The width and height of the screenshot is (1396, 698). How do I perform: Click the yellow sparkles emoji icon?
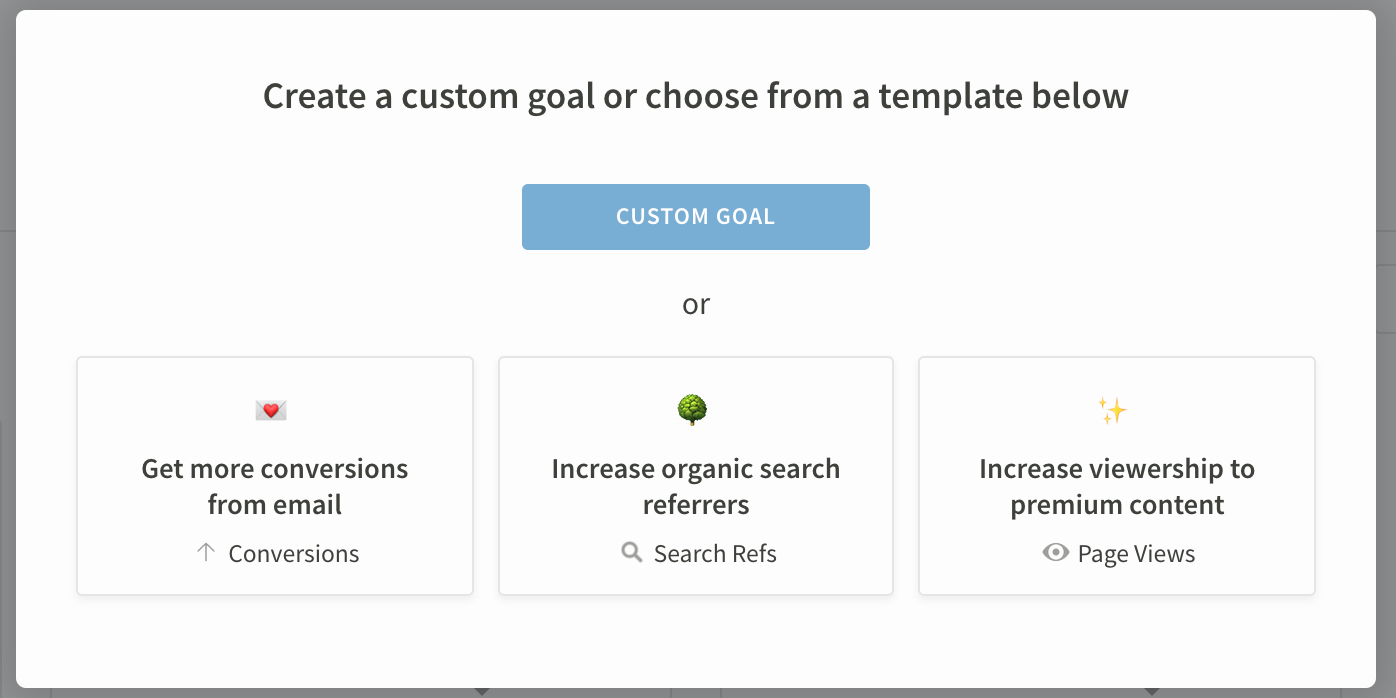click(x=1112, y=410)
